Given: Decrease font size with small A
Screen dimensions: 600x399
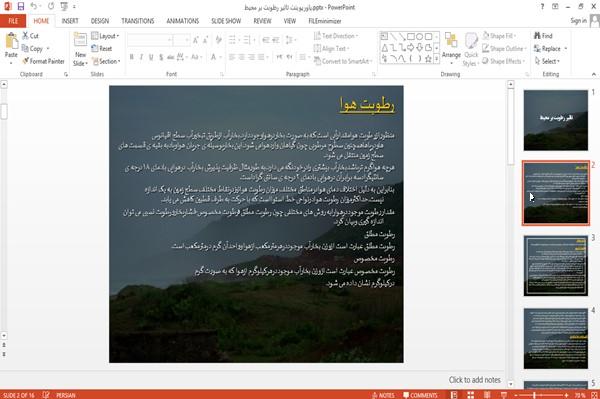Looking at the screenshot, I should [x=206, y=40].
